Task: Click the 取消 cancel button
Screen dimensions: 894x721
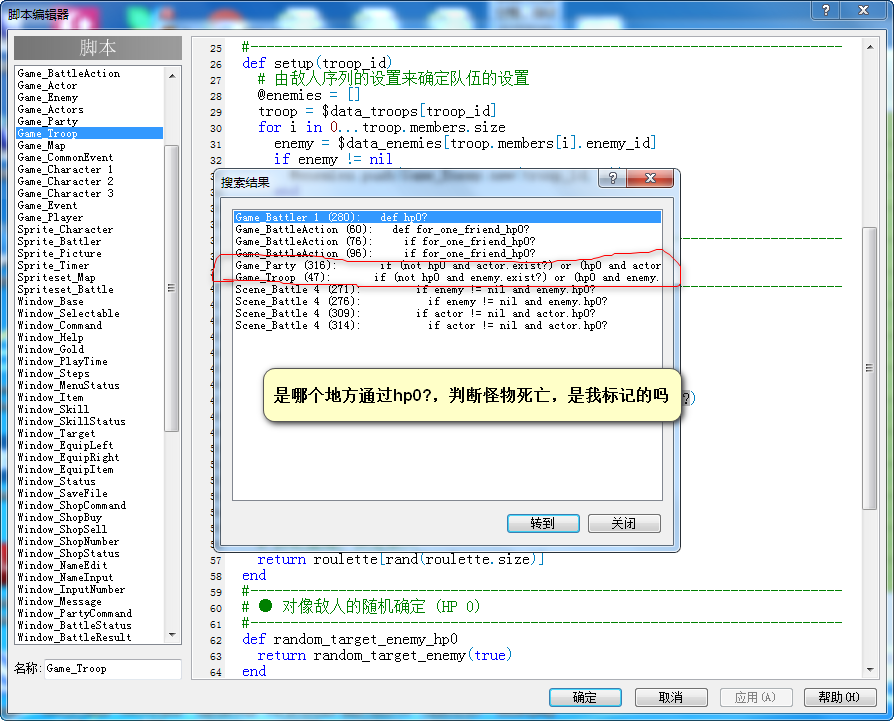Action: (x=671, y=697)
